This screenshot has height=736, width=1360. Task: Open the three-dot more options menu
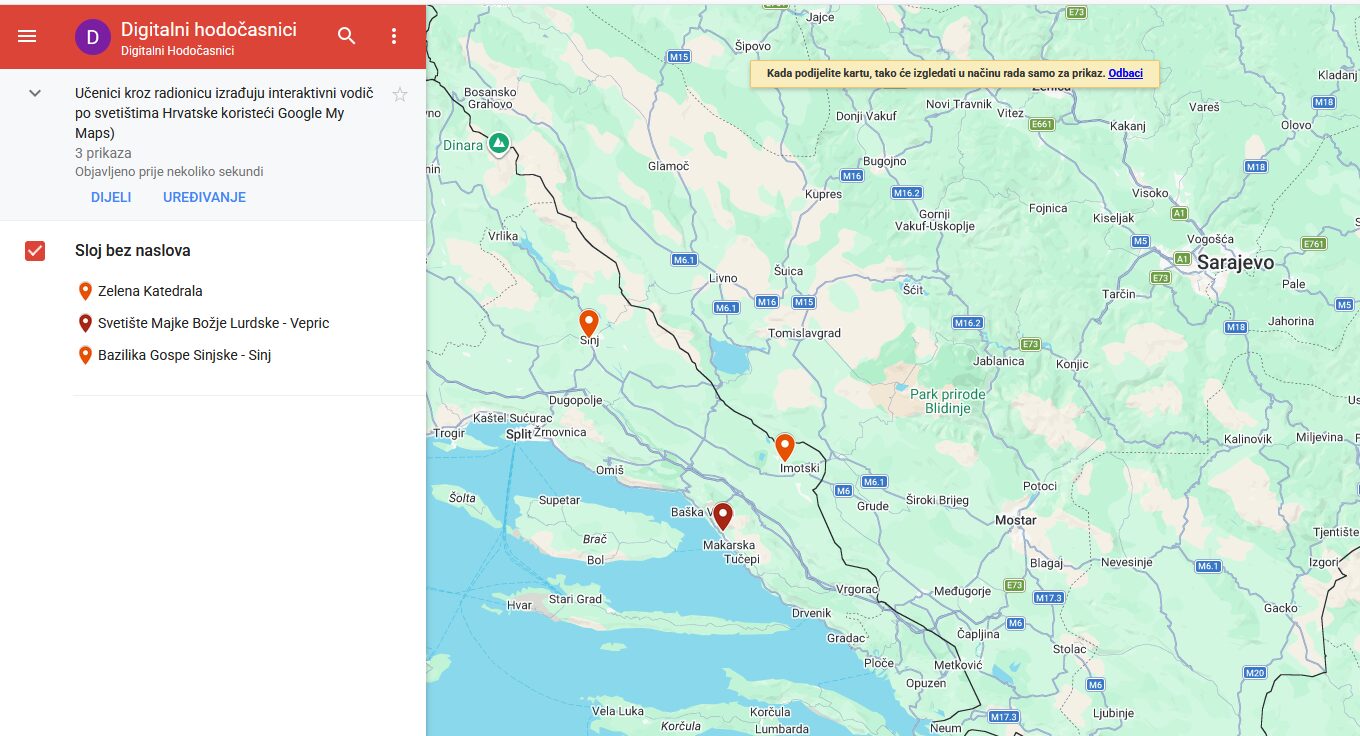point(393,36)
